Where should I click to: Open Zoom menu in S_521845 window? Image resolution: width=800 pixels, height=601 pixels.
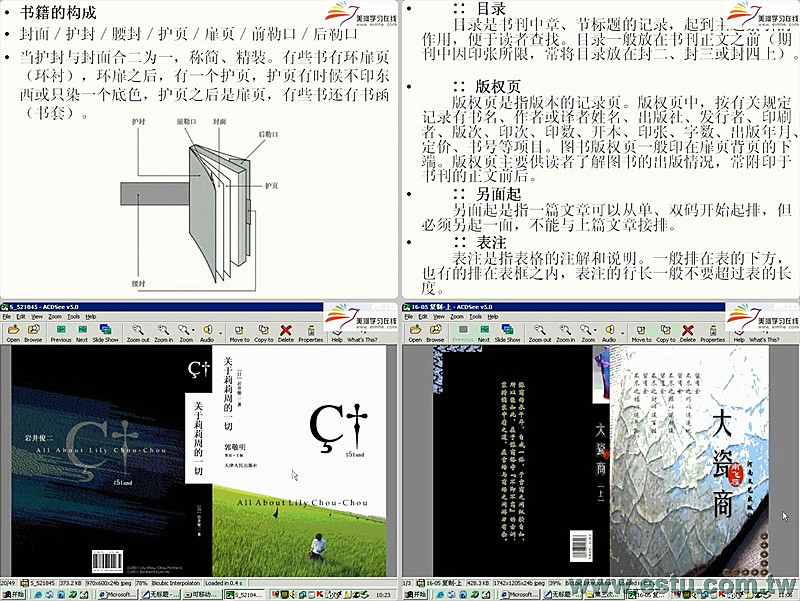tap(55, 316)
